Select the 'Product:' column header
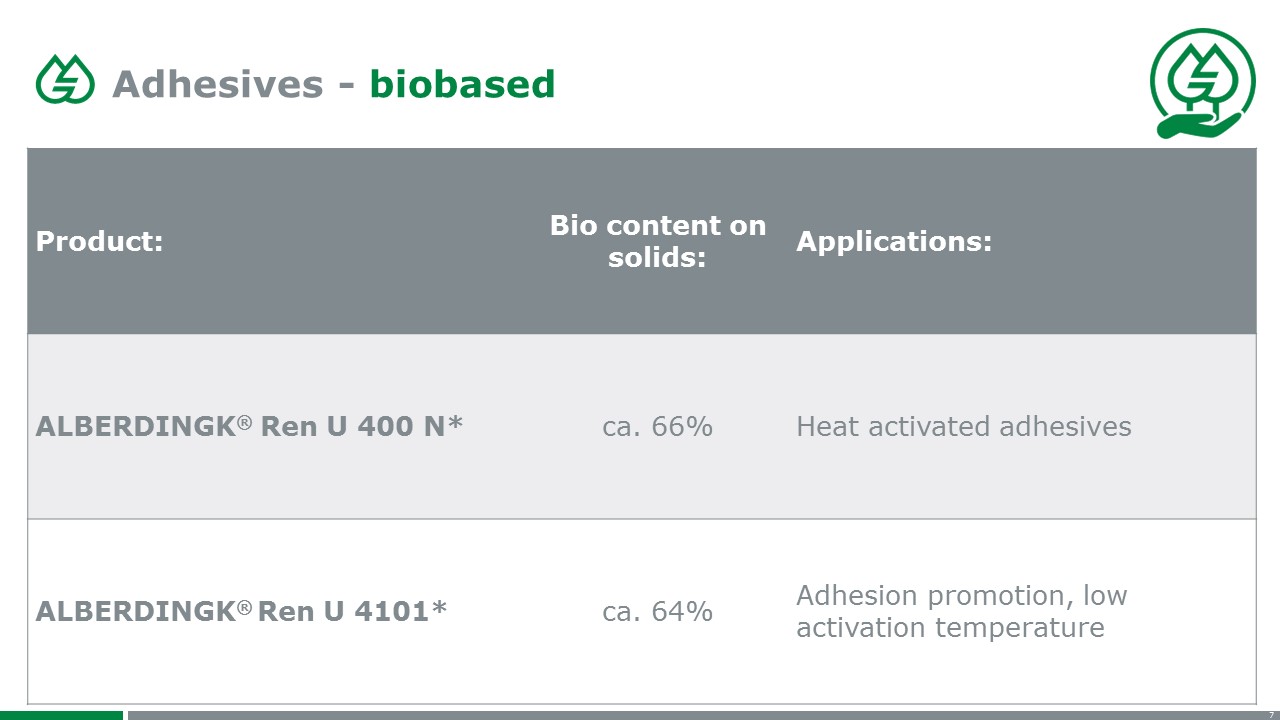 (x=99, y=242)
